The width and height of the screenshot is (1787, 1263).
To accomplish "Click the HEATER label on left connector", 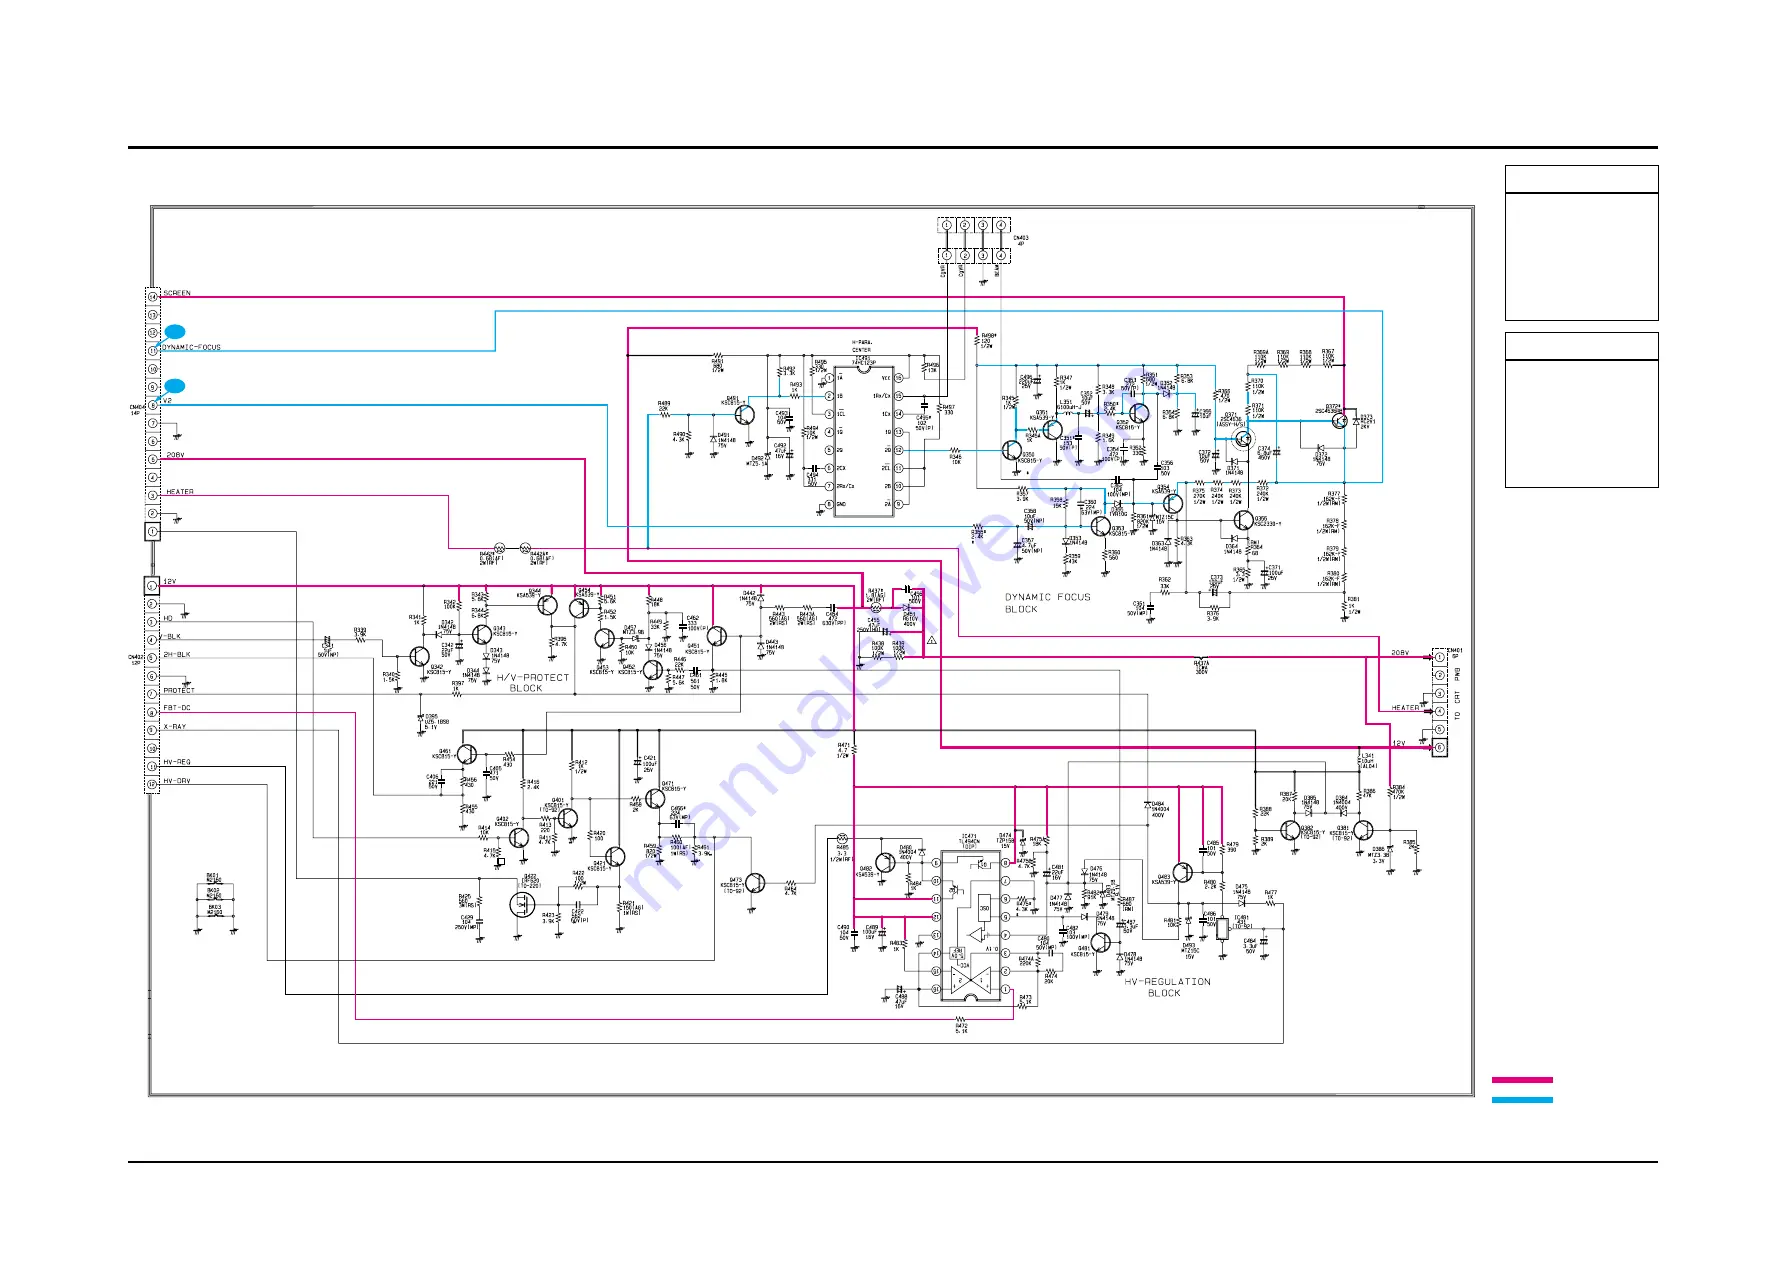I will (x=180, y=492).
